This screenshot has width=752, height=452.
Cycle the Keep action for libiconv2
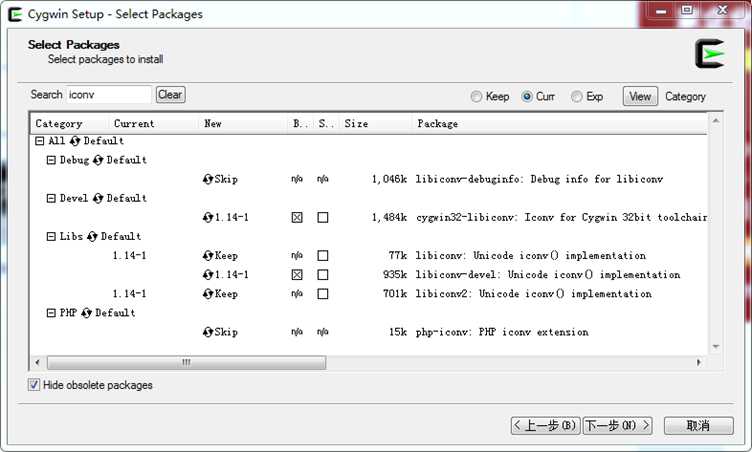point(208,294)
